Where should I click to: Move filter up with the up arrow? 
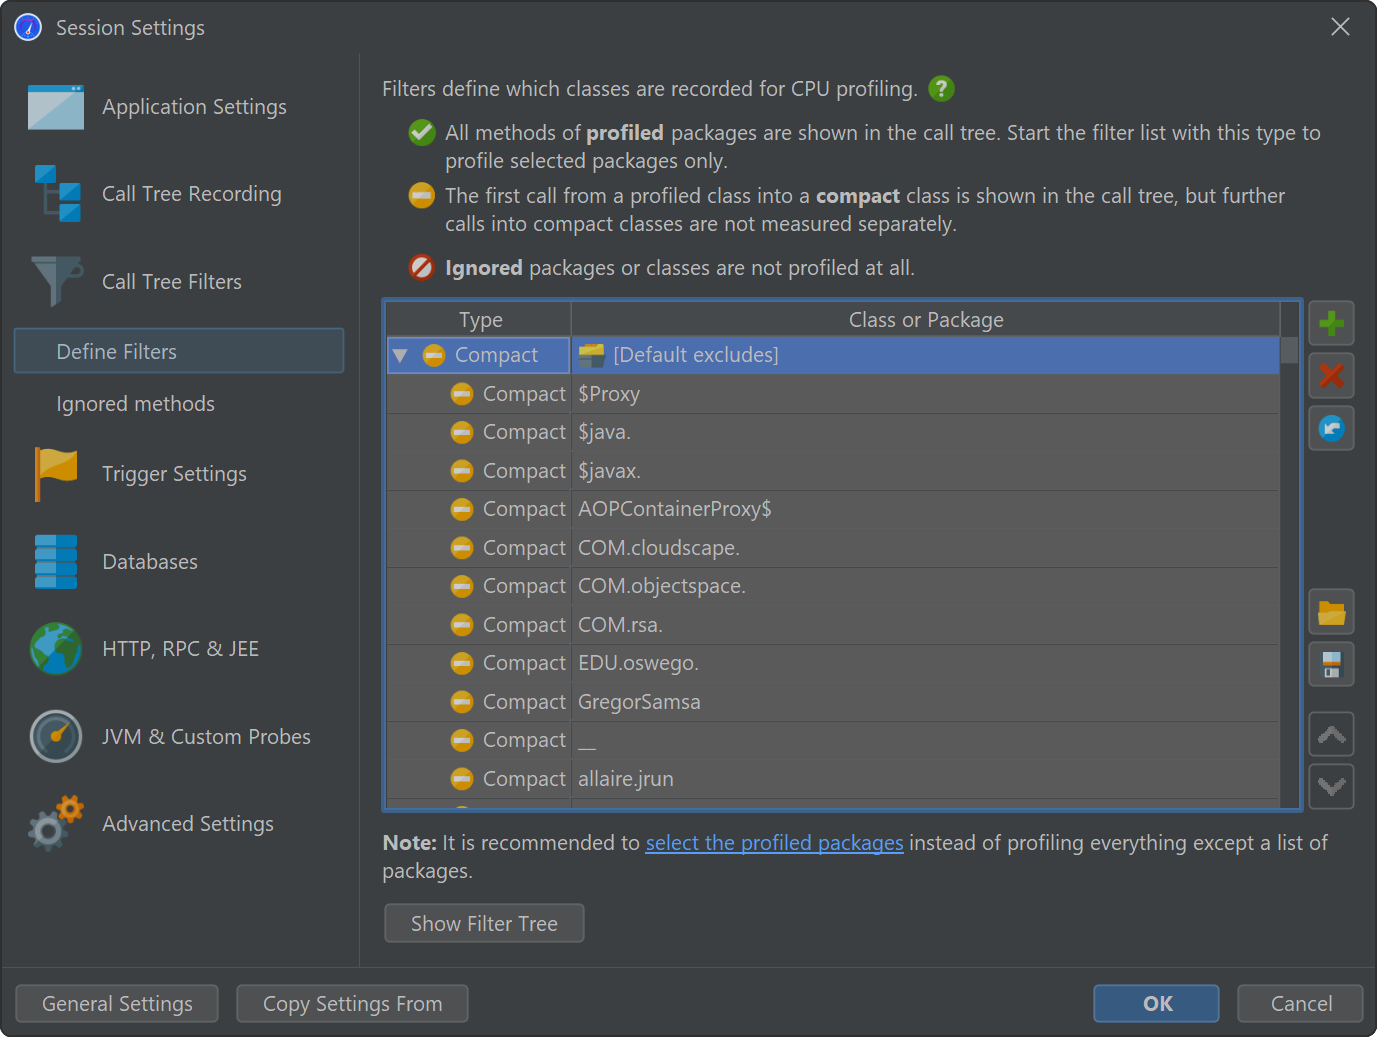1331,736
